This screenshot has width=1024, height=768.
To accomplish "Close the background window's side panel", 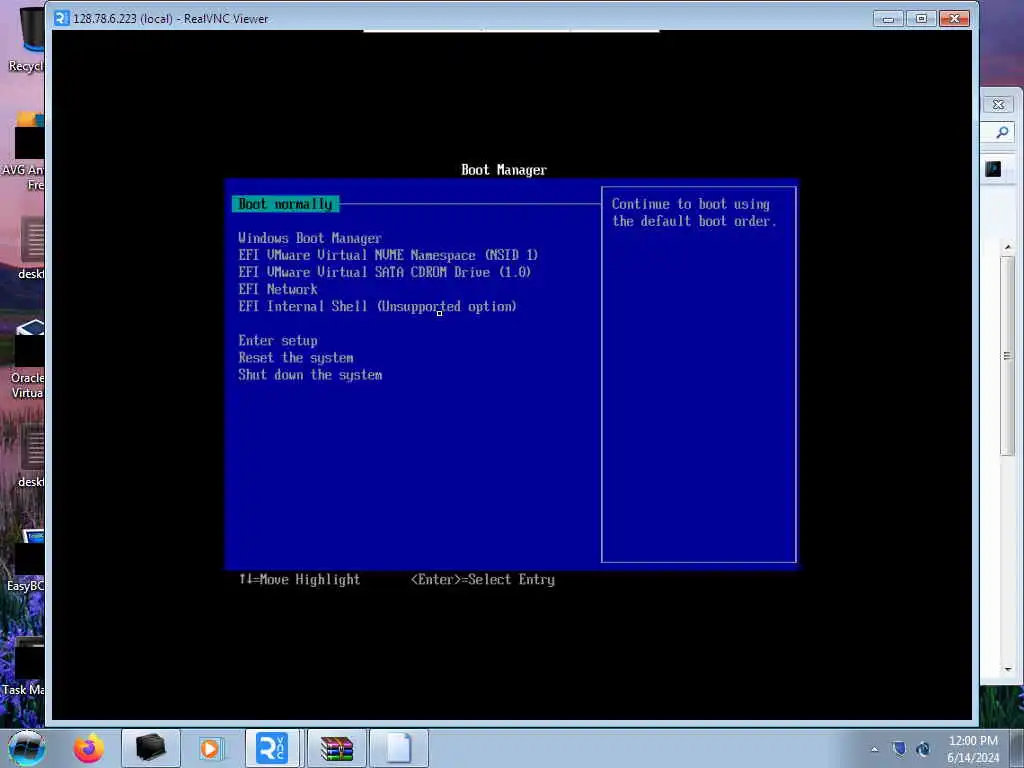I will pos(999,104).
